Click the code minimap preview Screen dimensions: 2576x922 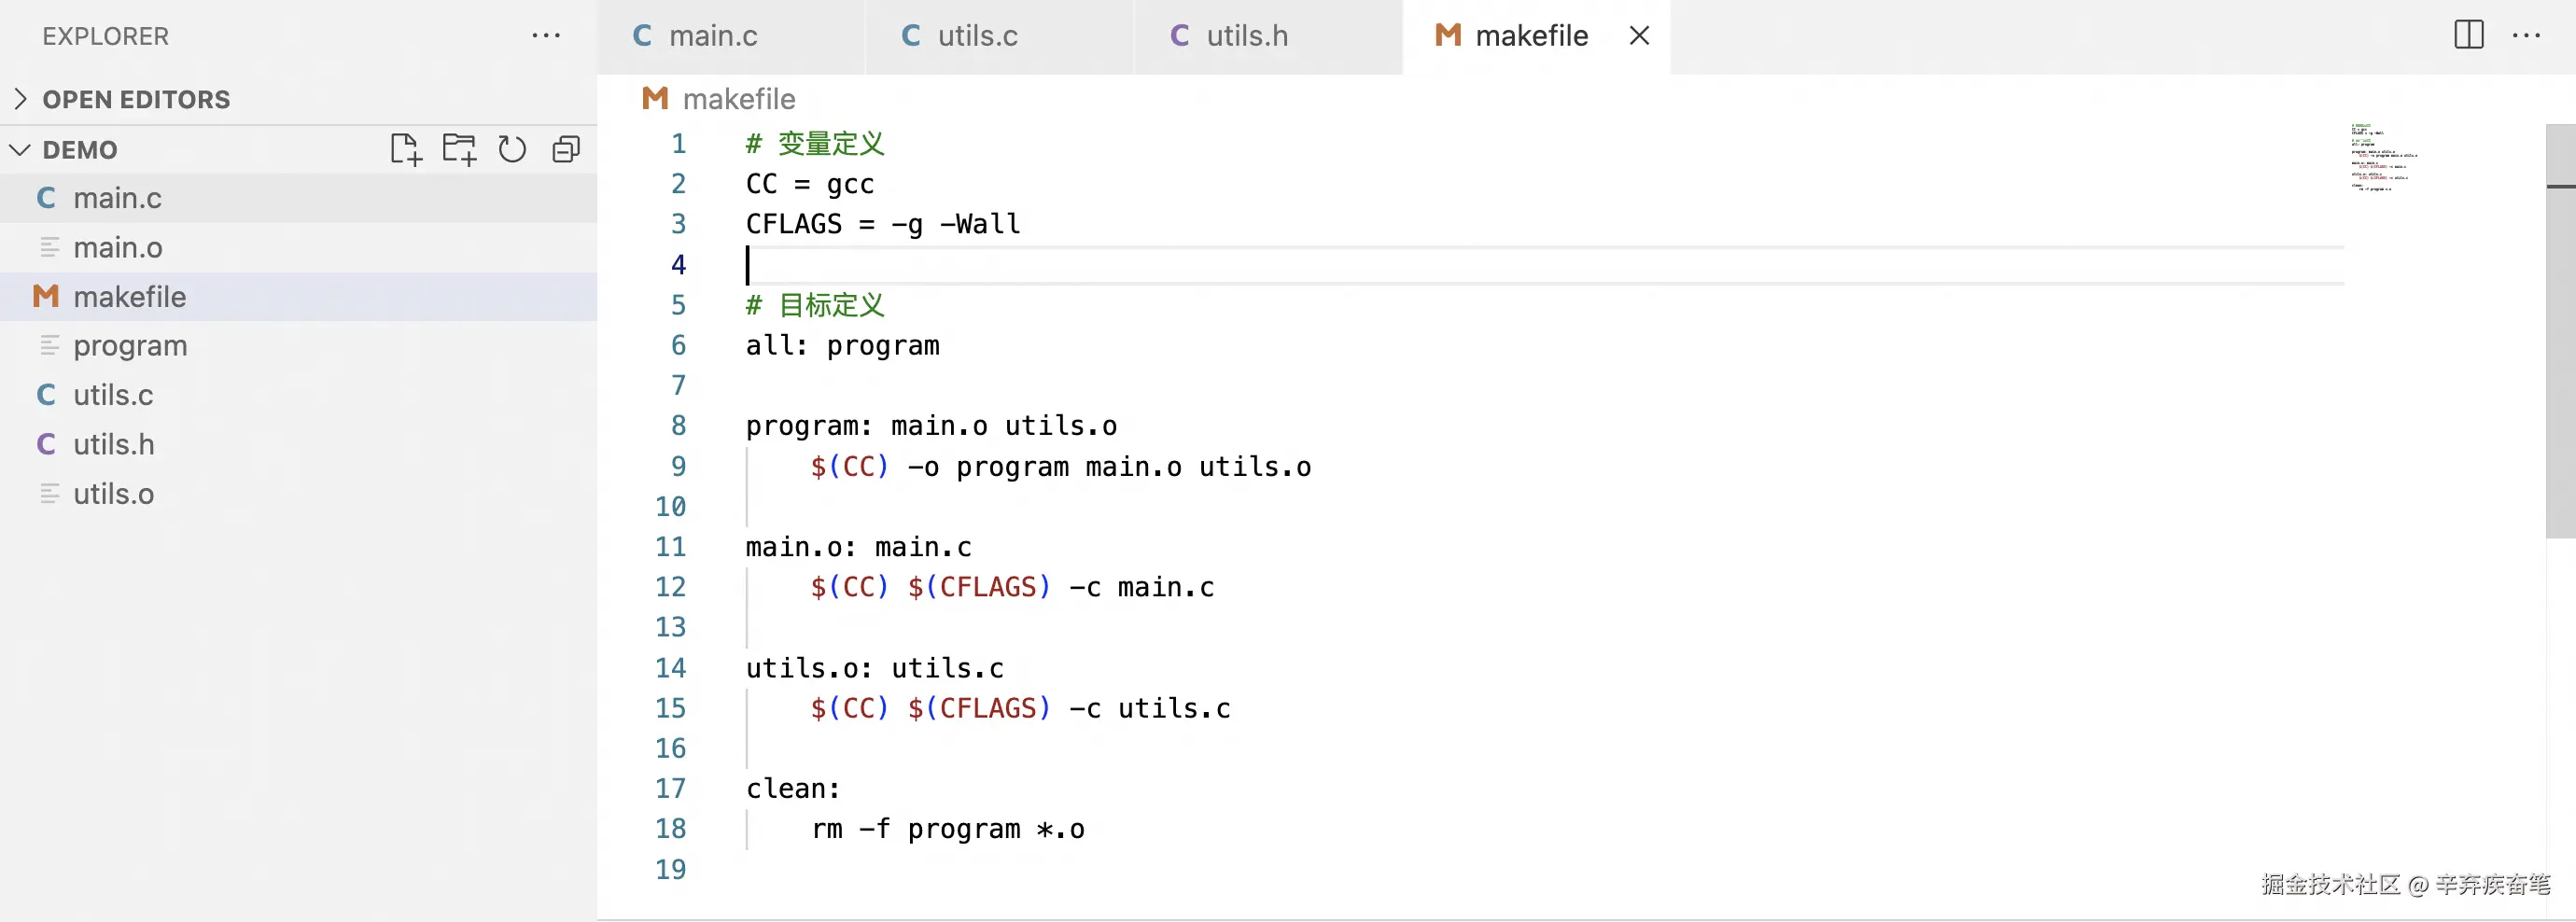coord(2384,157)
